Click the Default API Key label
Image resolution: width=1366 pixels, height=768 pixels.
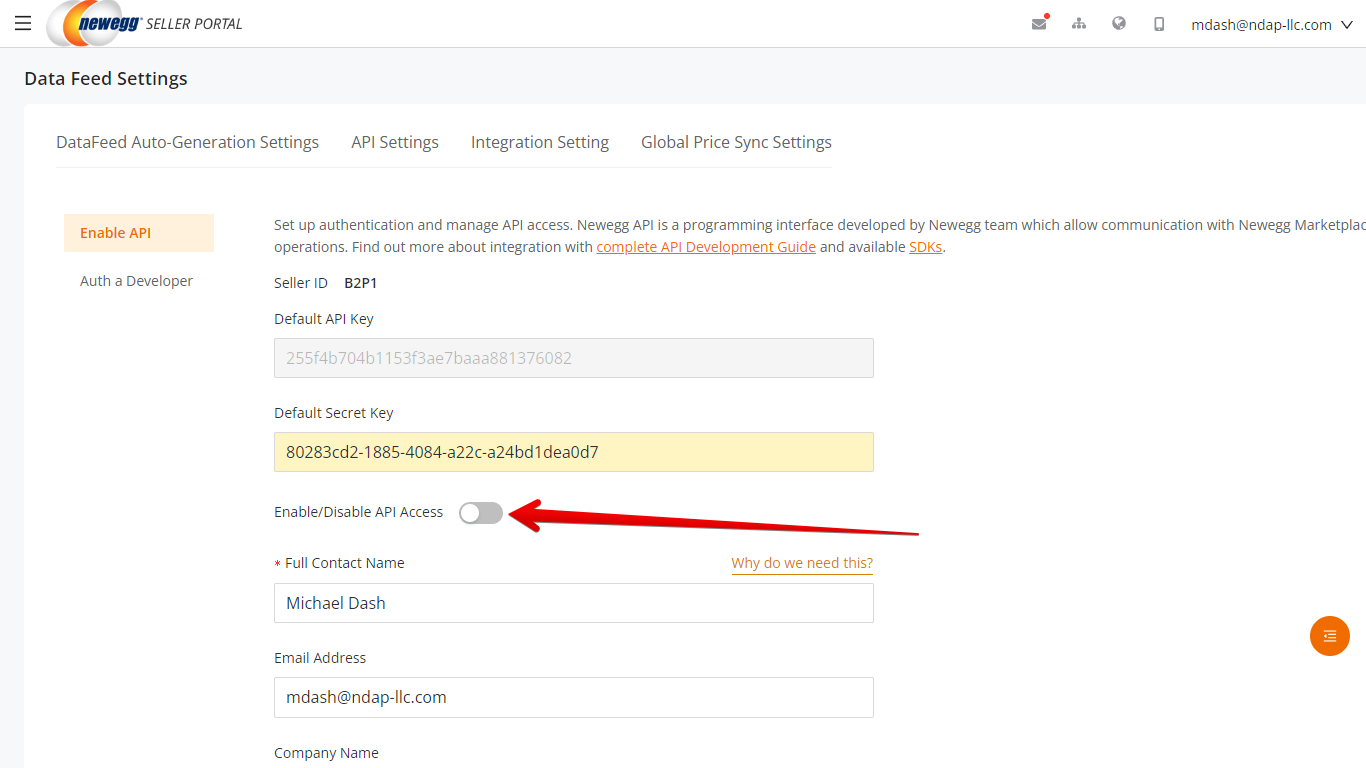point(324,319)
